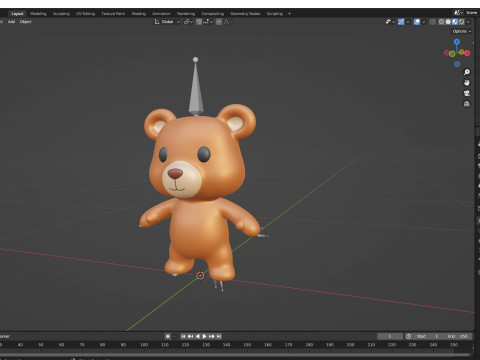Jump to timeline end frame
The height and width of the screenshot is (360, 480).
219,336
